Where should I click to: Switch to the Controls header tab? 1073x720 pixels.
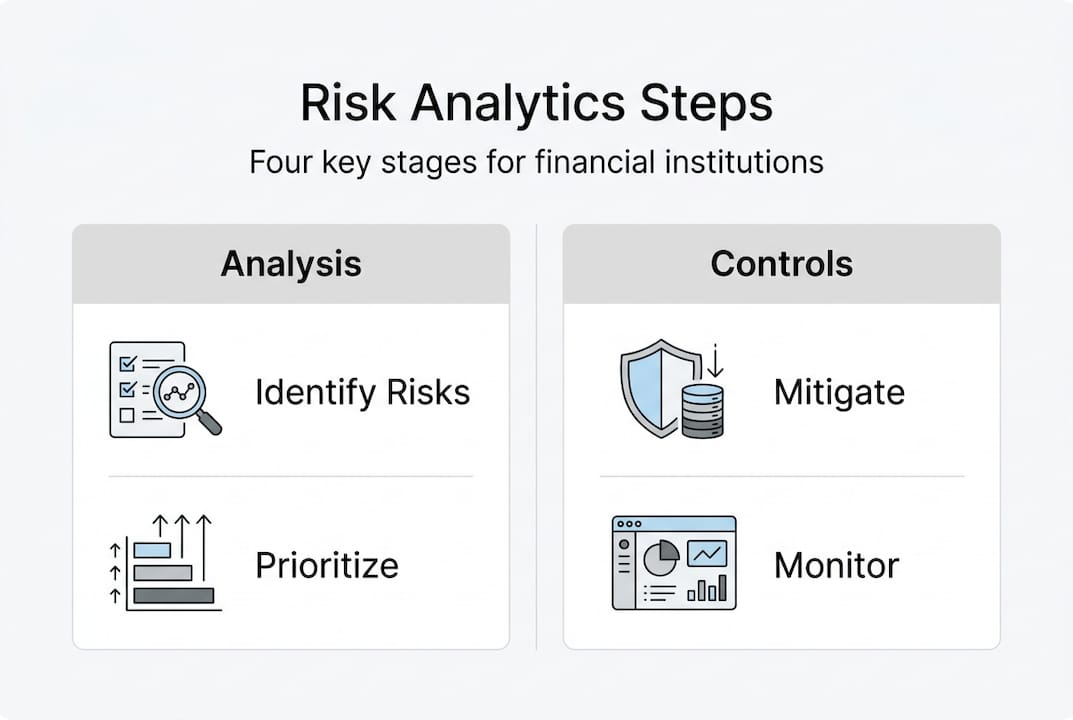point(781,264)
